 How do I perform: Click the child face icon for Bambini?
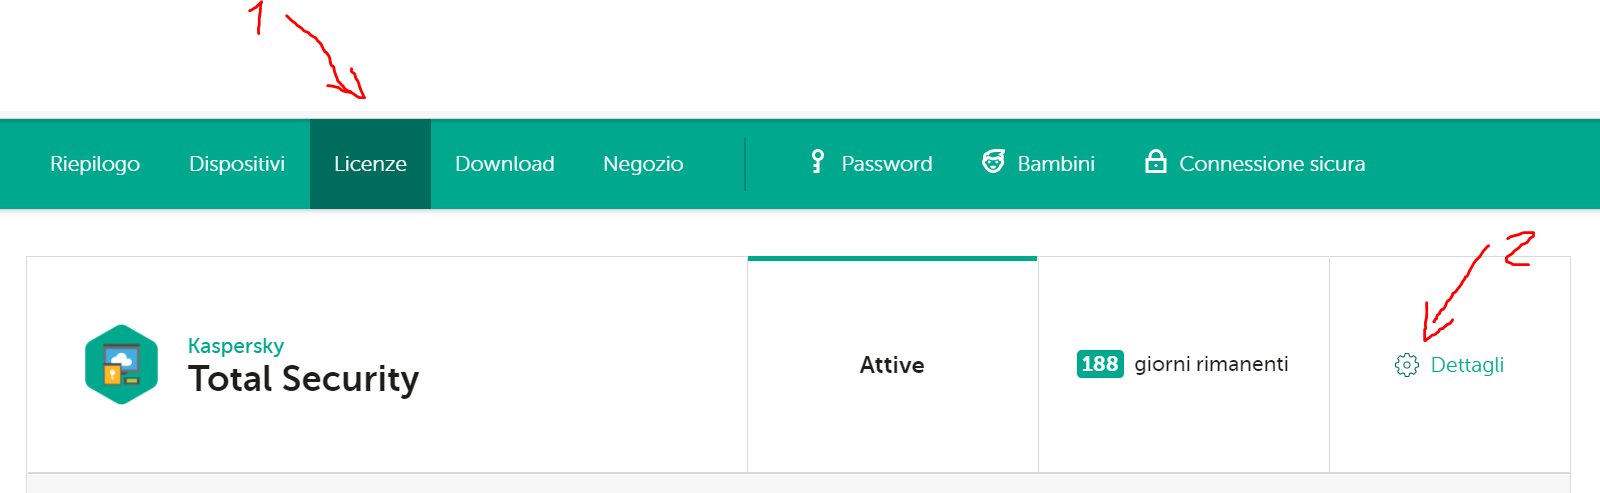tap(993, 162)
